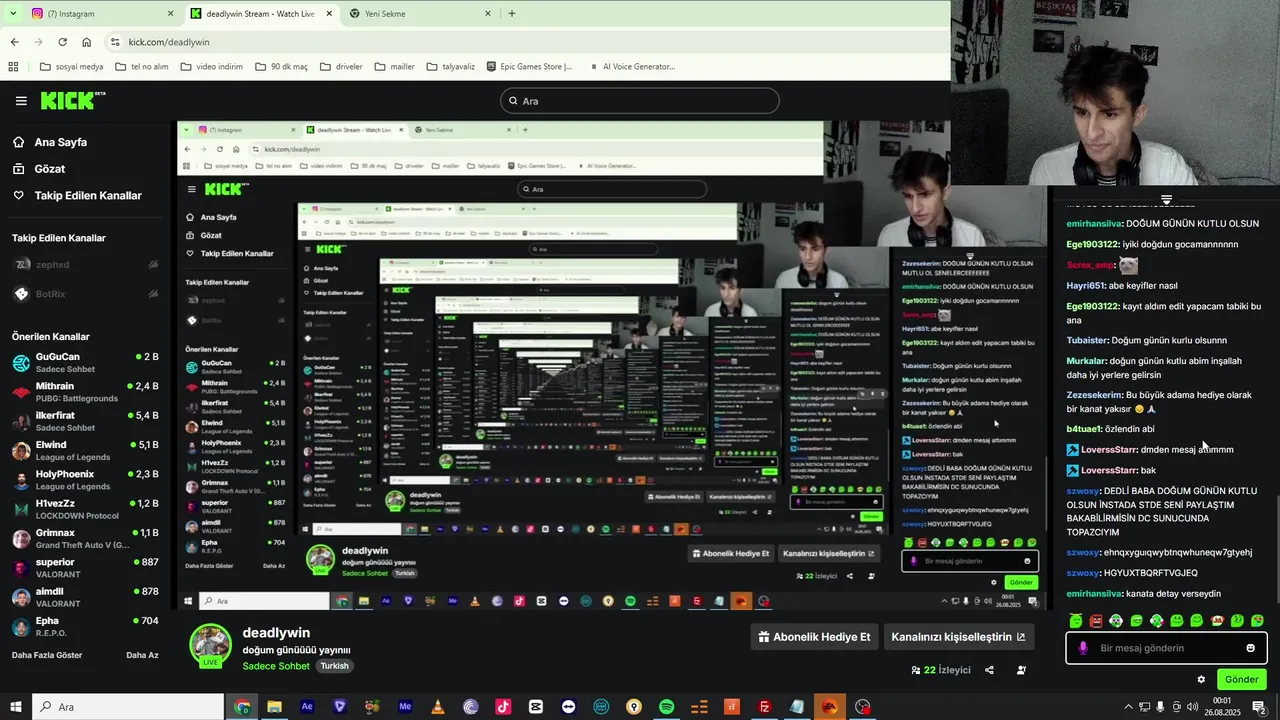The height and width of the screenshot is (720, 1280).
Task: Open HolyPhoenix recommended channel
Action: (x=85, y=480)
